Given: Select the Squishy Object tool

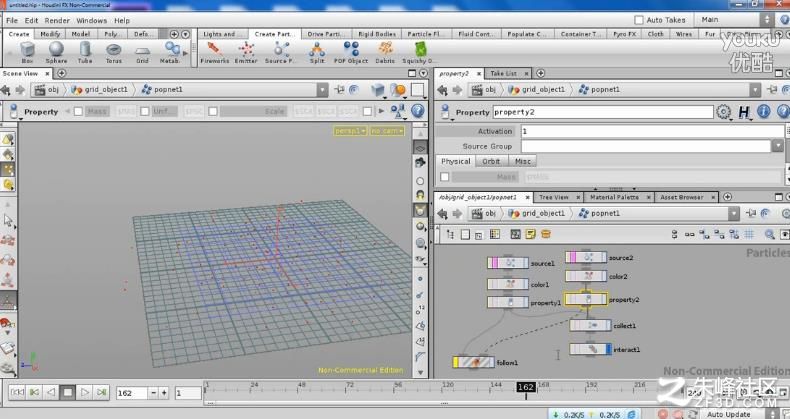Looking at the screenshot, I should (x=419, y=52).
